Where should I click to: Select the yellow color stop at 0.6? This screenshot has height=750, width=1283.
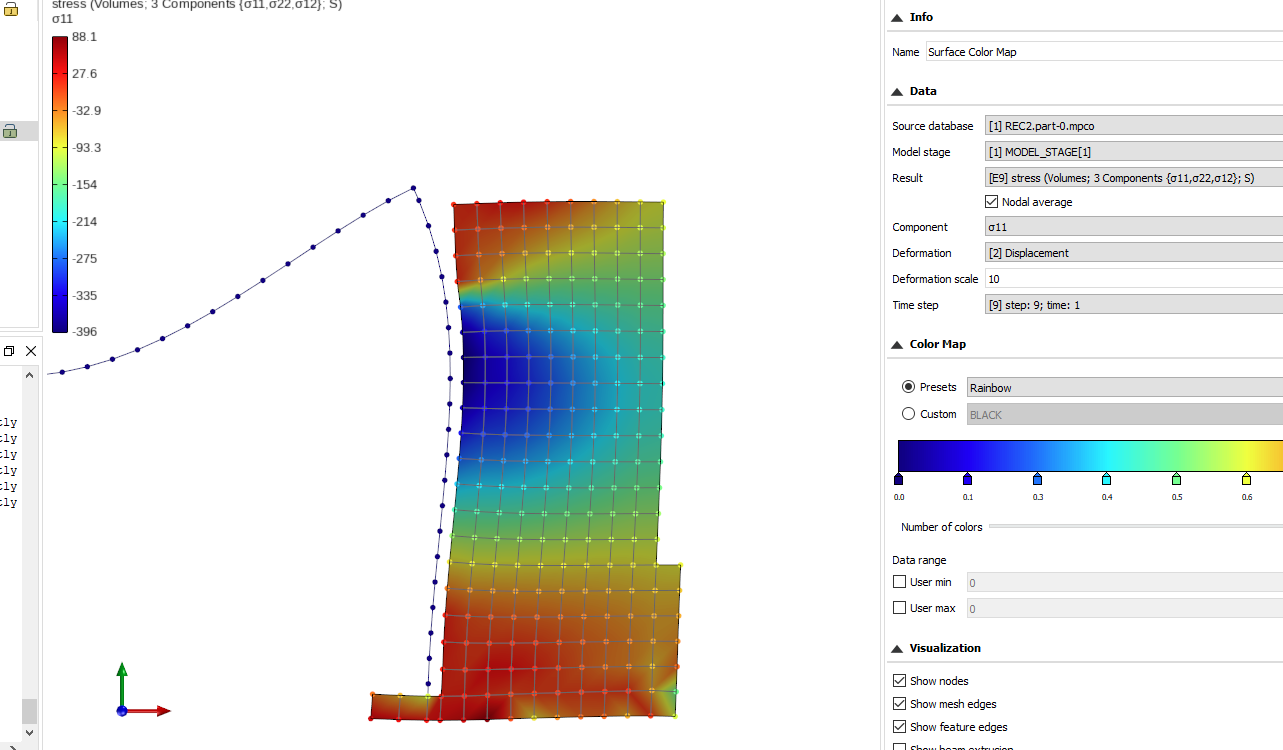[1246, 479]
